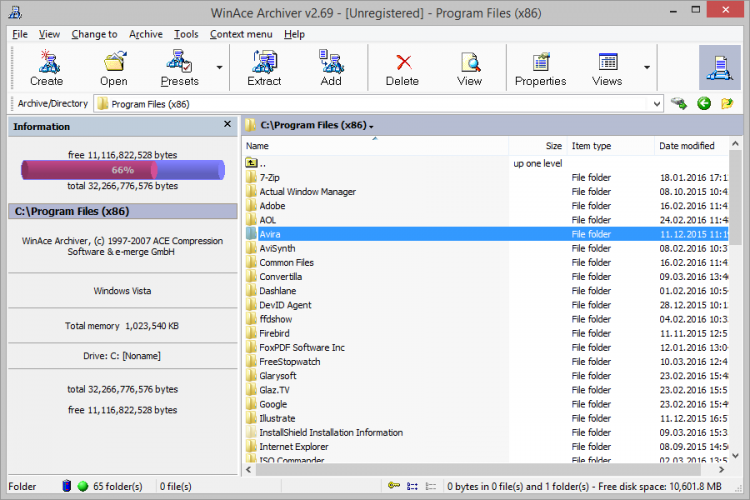Click the green status light in status bar

(x=83, y=486)
